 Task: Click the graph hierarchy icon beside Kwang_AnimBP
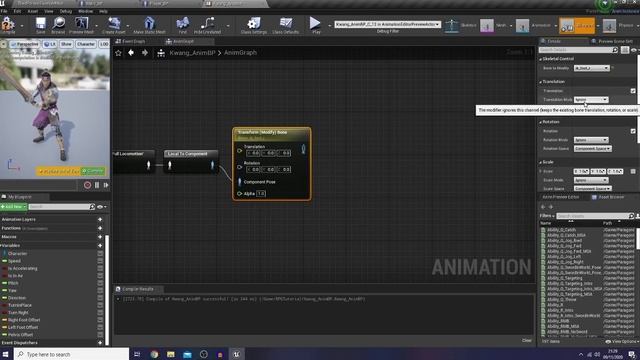tap(161, 53)
